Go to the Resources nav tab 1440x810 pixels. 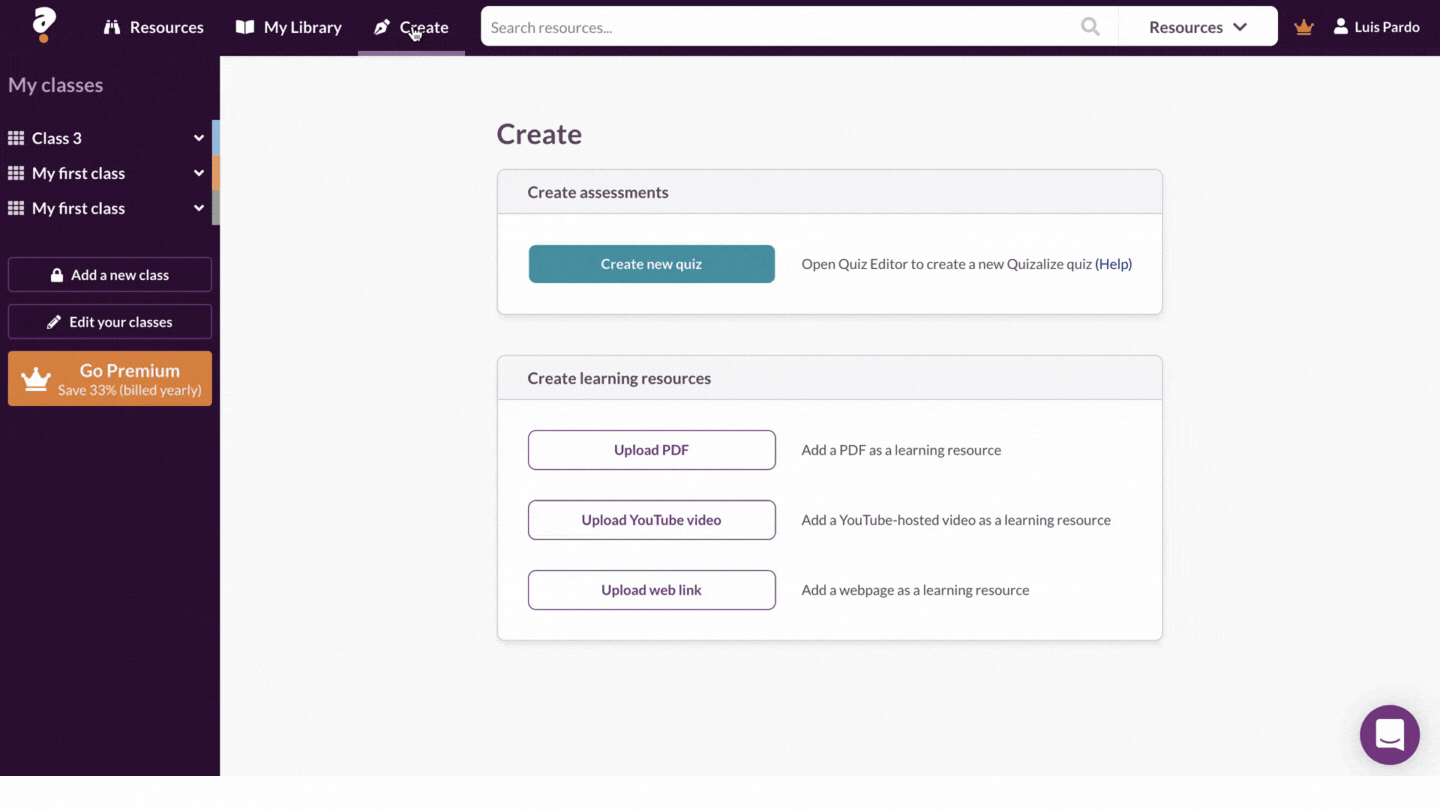point(154,27)
